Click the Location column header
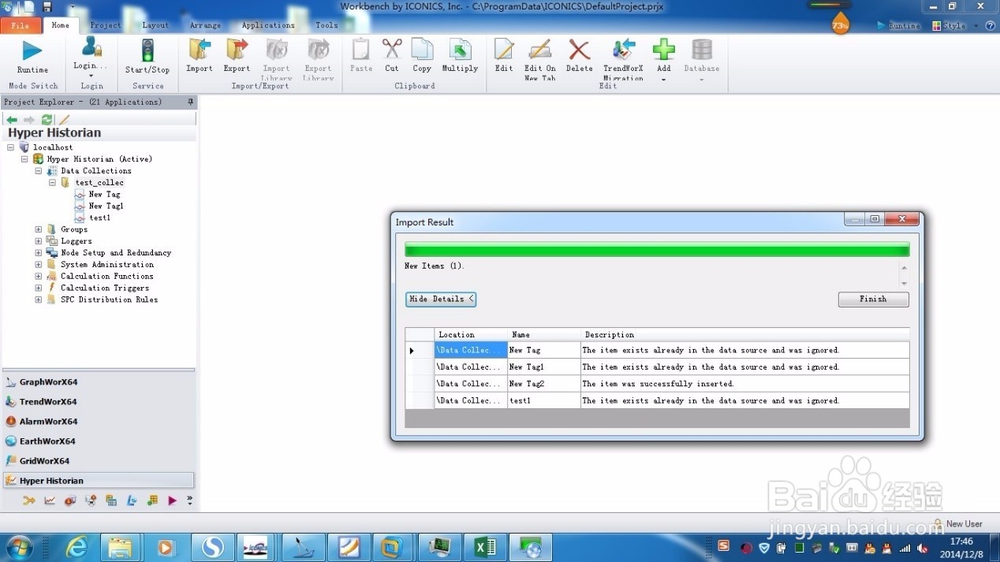 (471, 334)
